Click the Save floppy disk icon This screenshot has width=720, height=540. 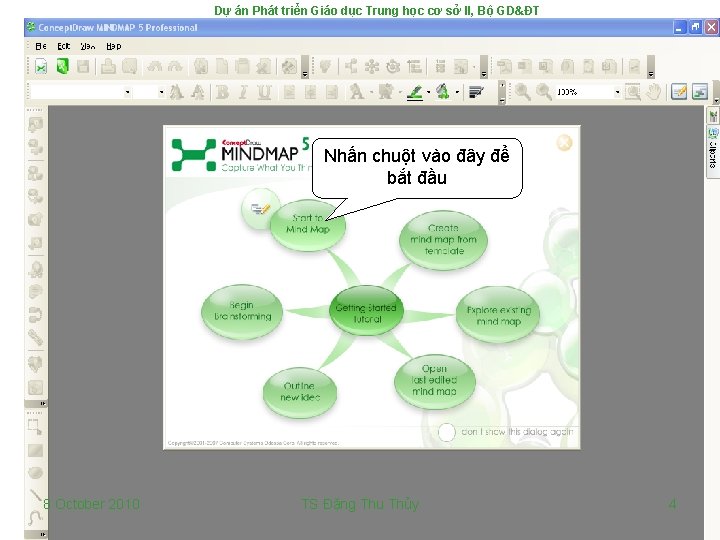coord(83,67)
